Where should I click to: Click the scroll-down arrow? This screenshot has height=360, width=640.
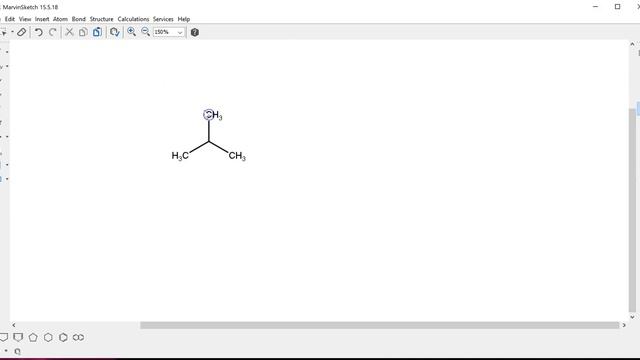coord(632,317)
